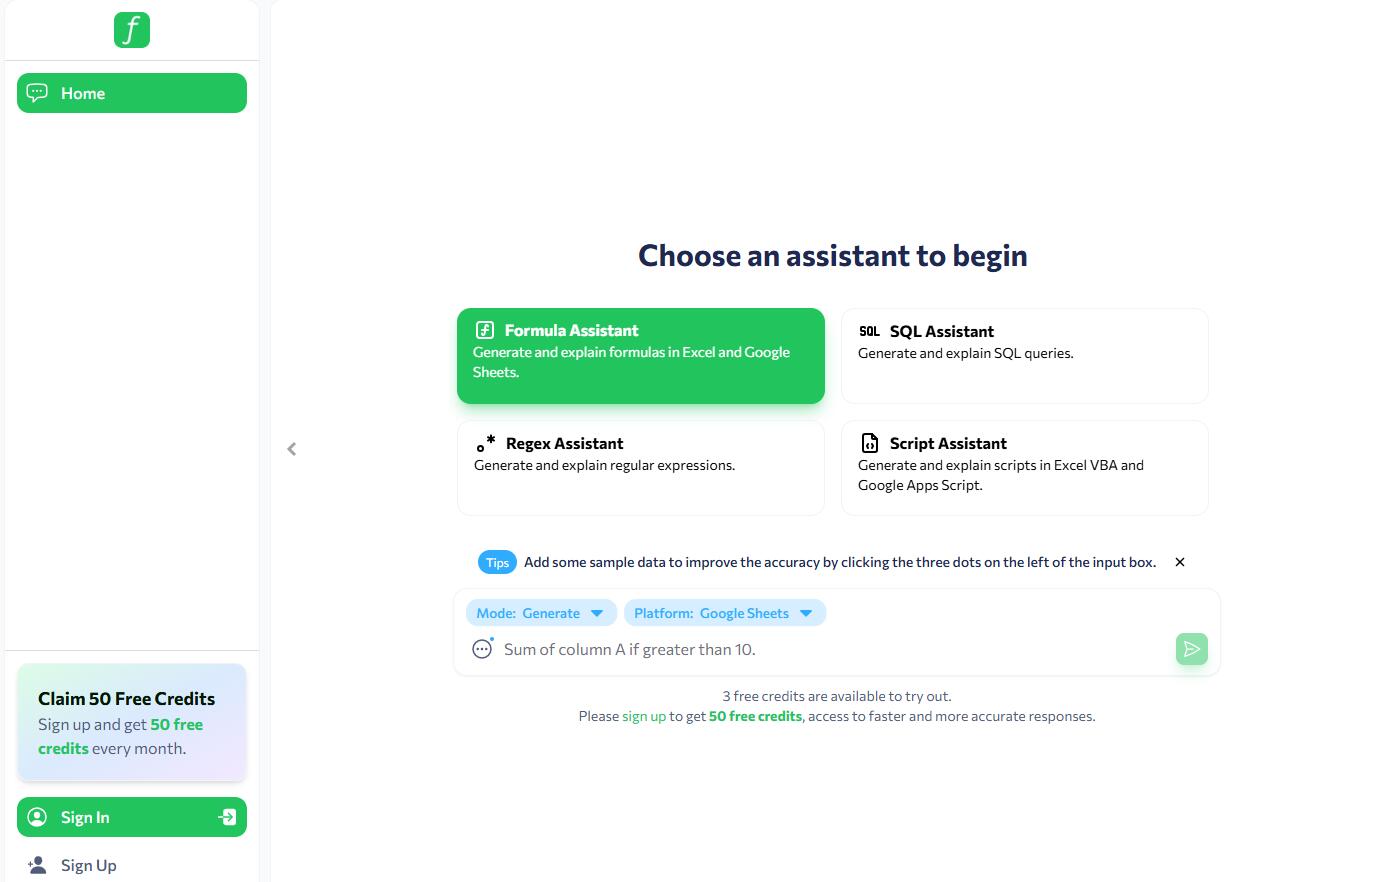Collapse the sidebar with the chevron
This screenshot has height=882, width=1374.
pos(292,449)
